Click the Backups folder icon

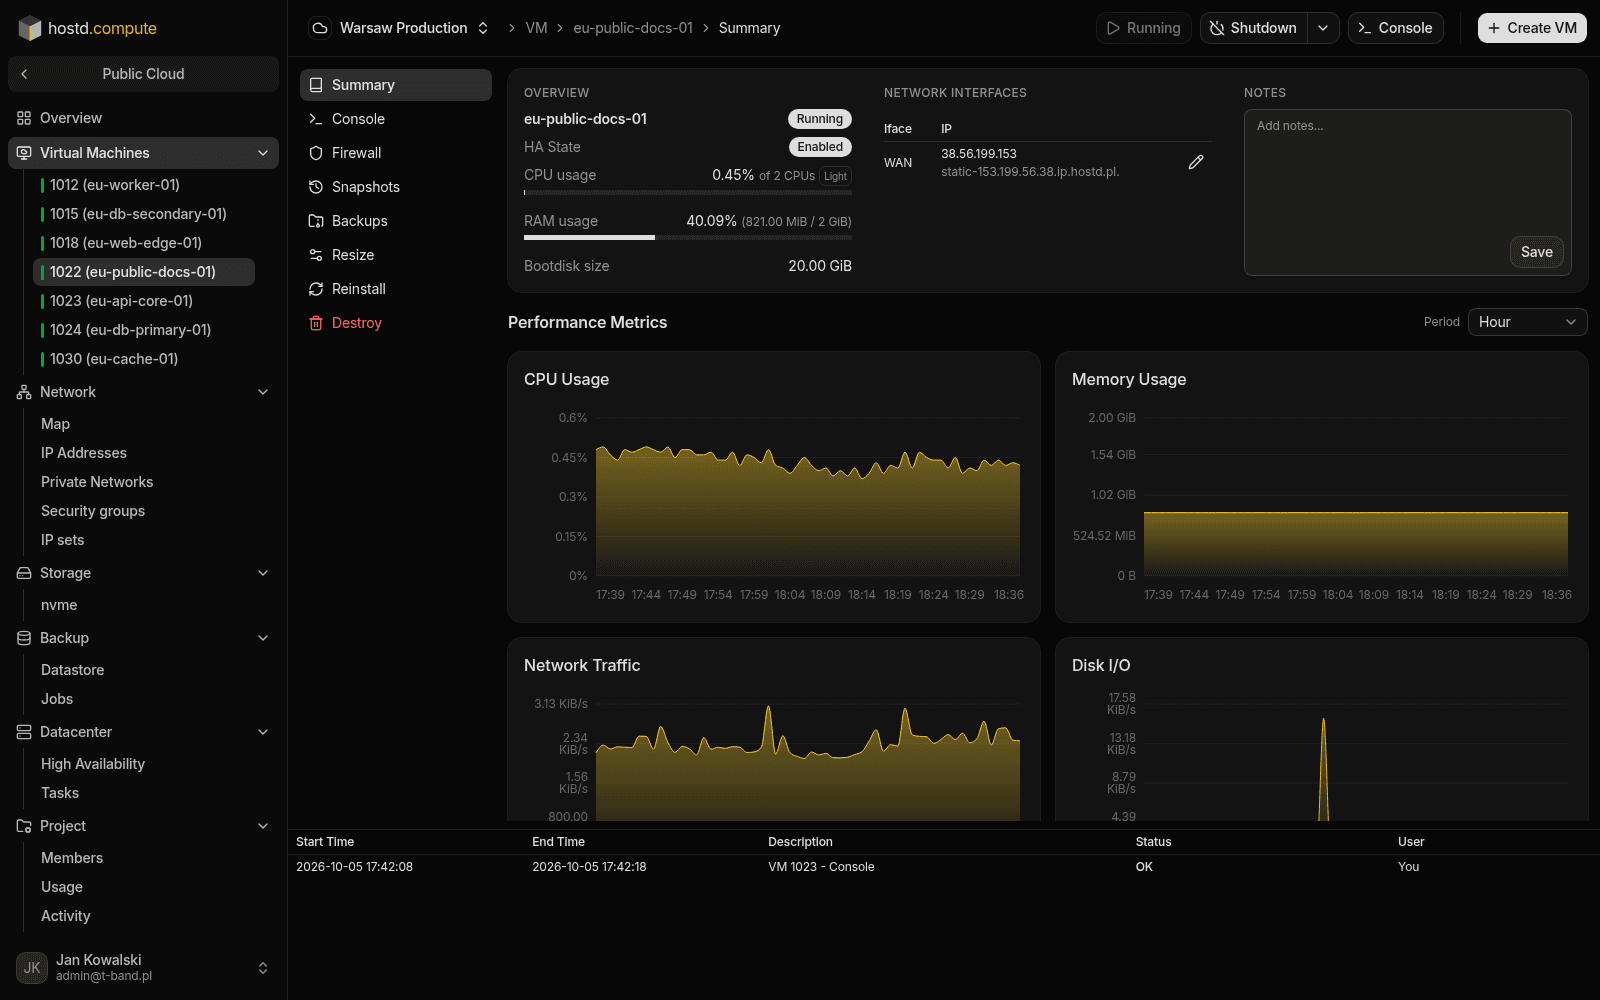tap(316, 221)
